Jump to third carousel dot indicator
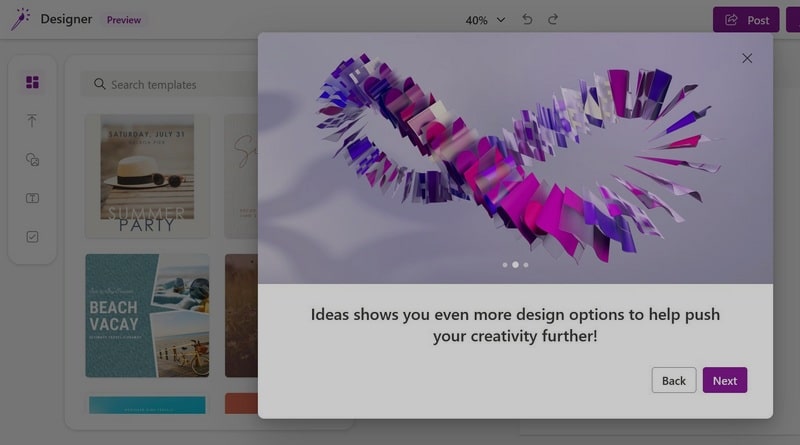 (526, 265)
